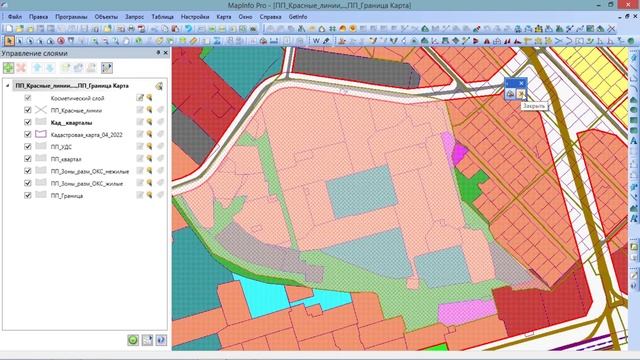Uncheck the ПП_Красные_линии layer checkbox
This screenshot has width=640, height=360.
(x=28, y=110)
